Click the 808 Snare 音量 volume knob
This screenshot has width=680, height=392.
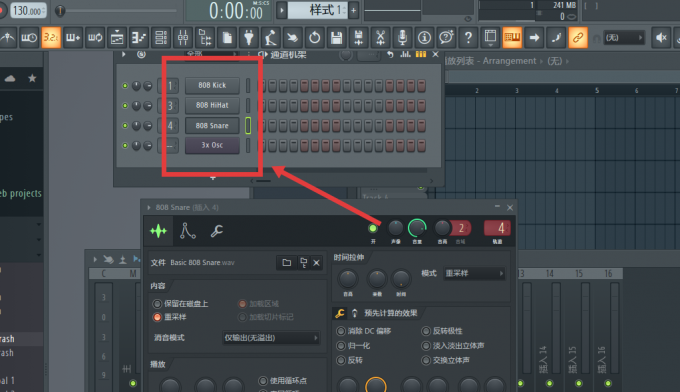point(417,228)
